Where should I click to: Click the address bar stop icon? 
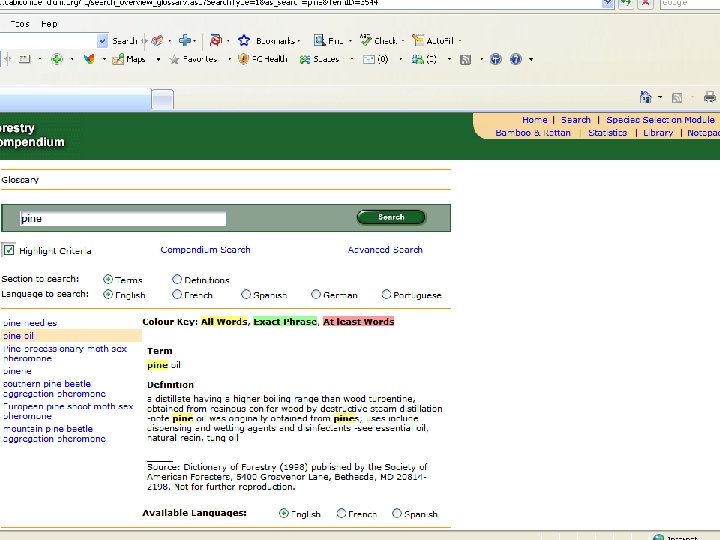[646, 3]
